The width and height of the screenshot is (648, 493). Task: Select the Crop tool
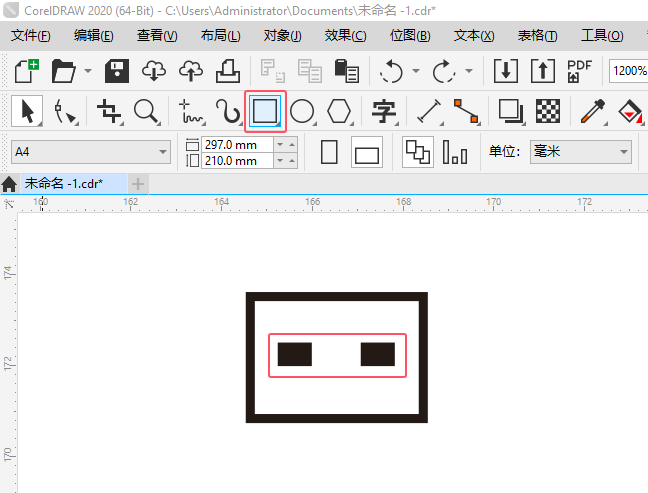tap(110, 112)
